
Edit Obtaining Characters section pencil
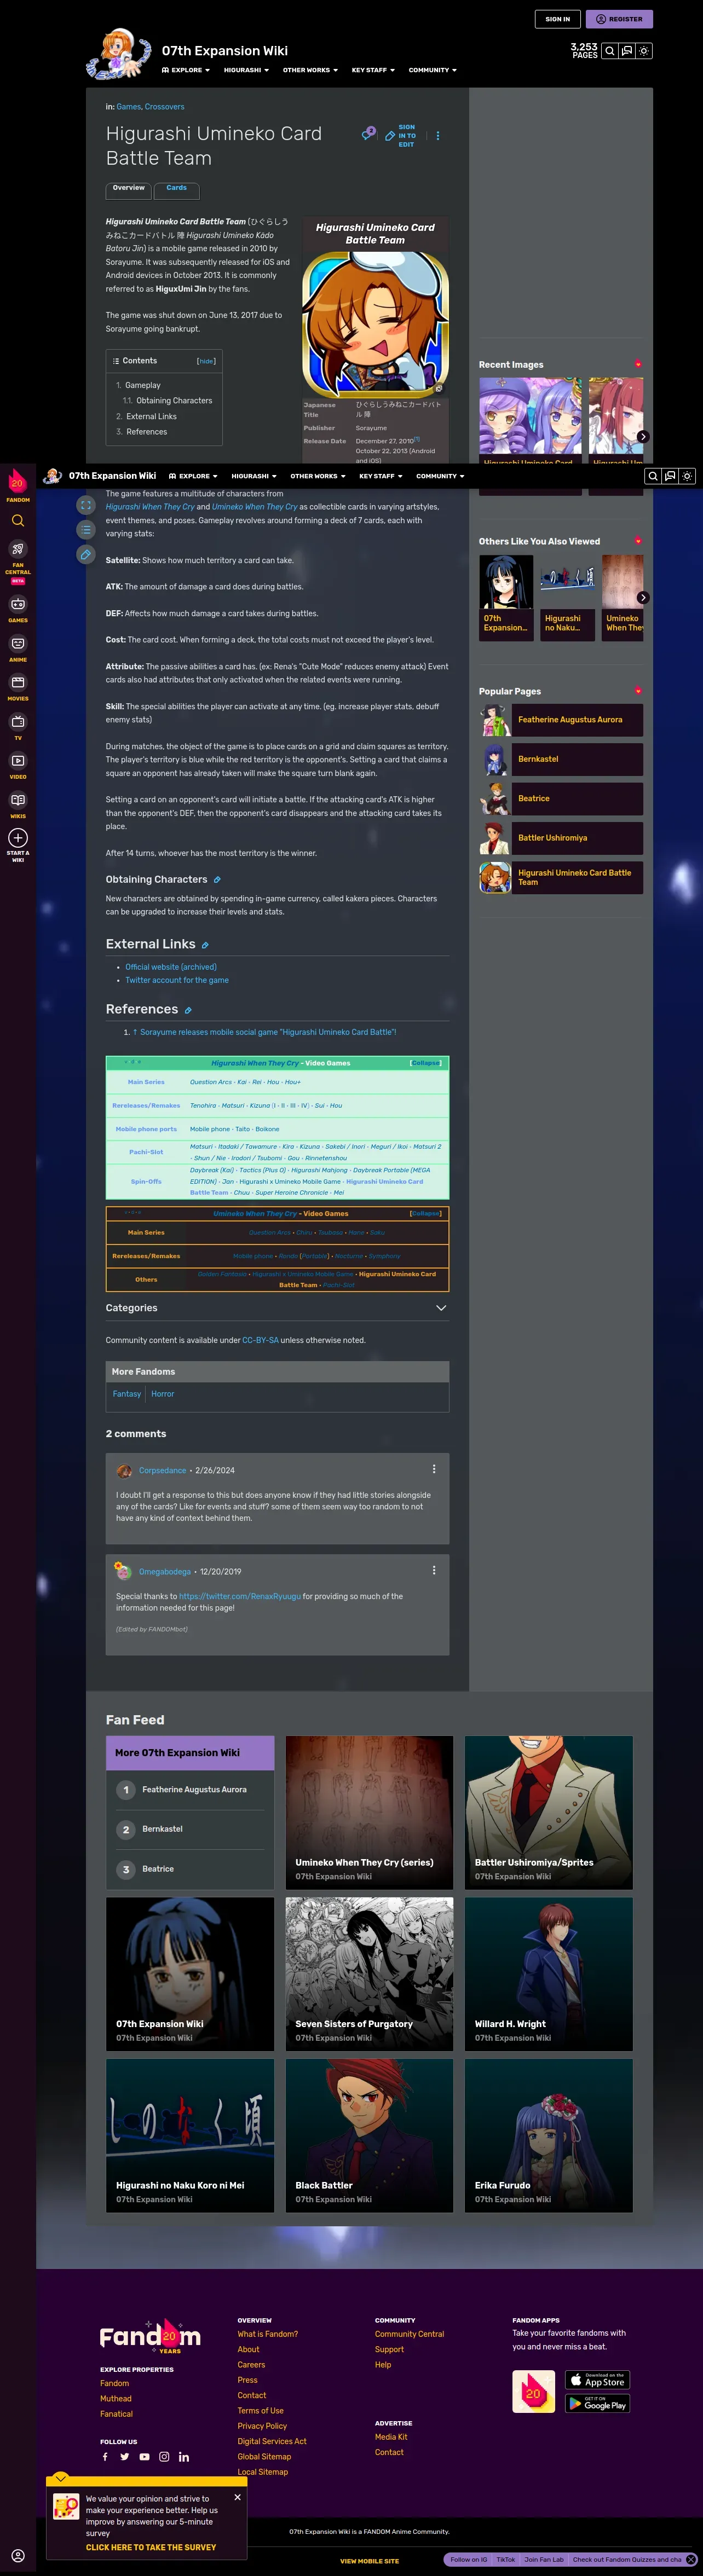217,880
